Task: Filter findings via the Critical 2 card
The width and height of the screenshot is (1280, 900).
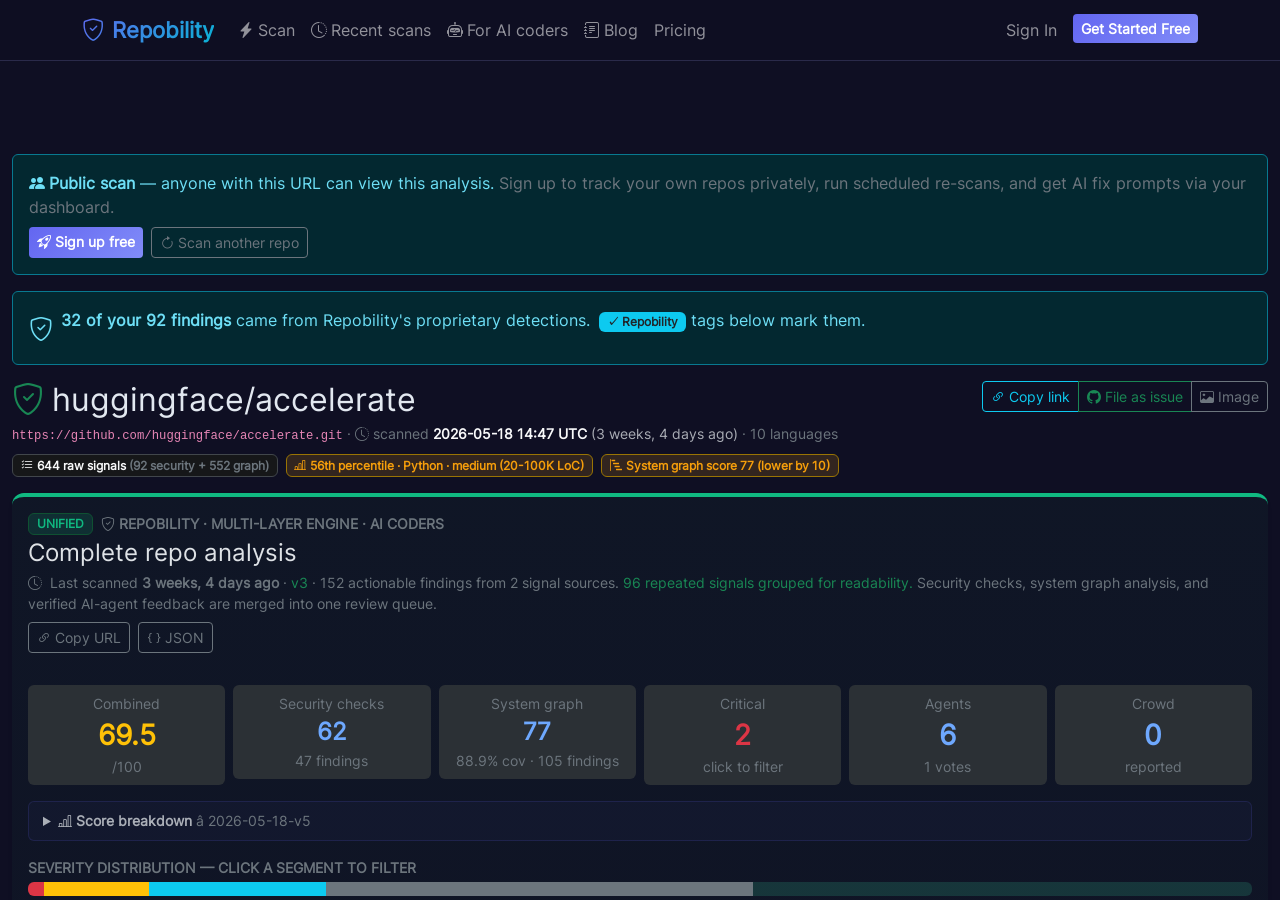Action: pyautogui.click(x=743, y=735)
